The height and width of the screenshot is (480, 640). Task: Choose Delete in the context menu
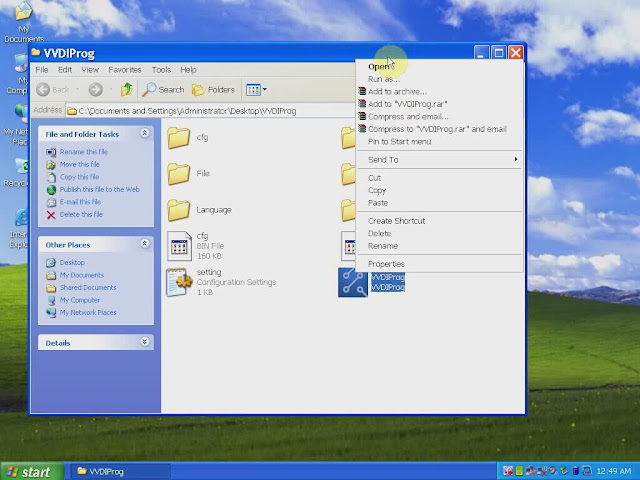coord(440,233)
